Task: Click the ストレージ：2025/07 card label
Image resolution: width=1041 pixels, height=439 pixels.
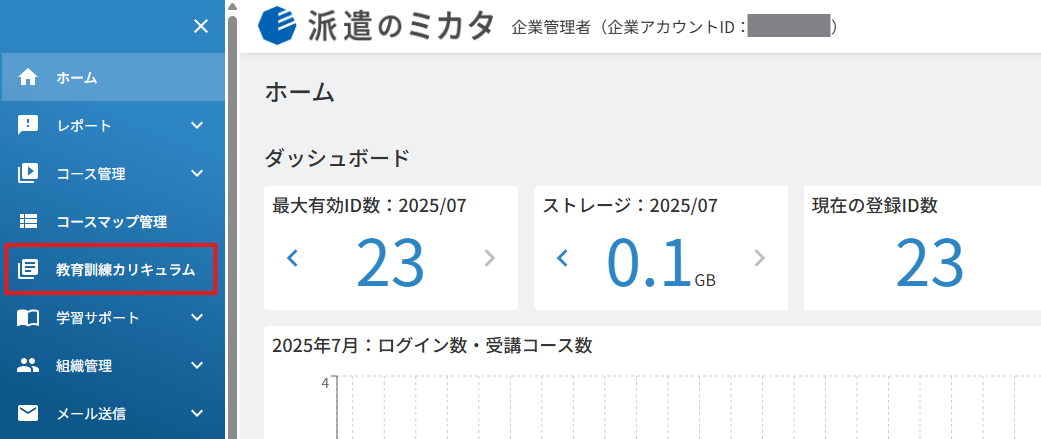Action: tap(631, 206)
